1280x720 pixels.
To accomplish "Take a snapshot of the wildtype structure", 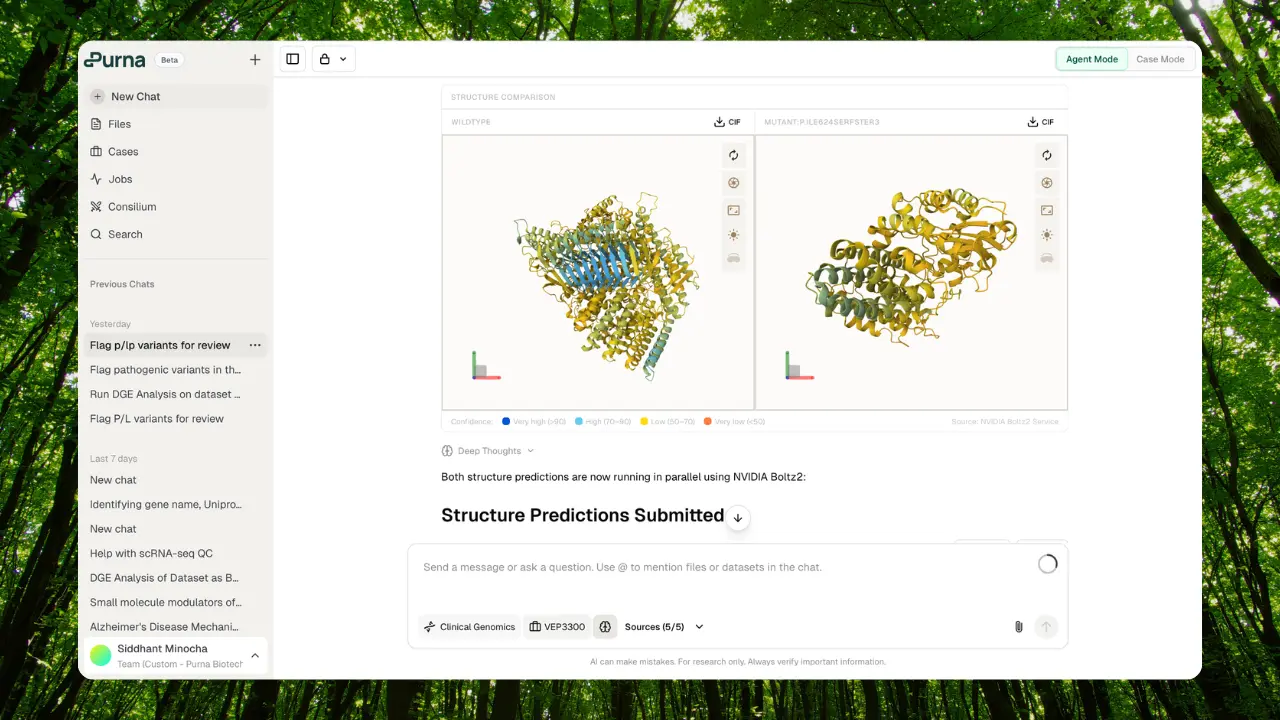I will pyautogui.click(x=733, y=183).
